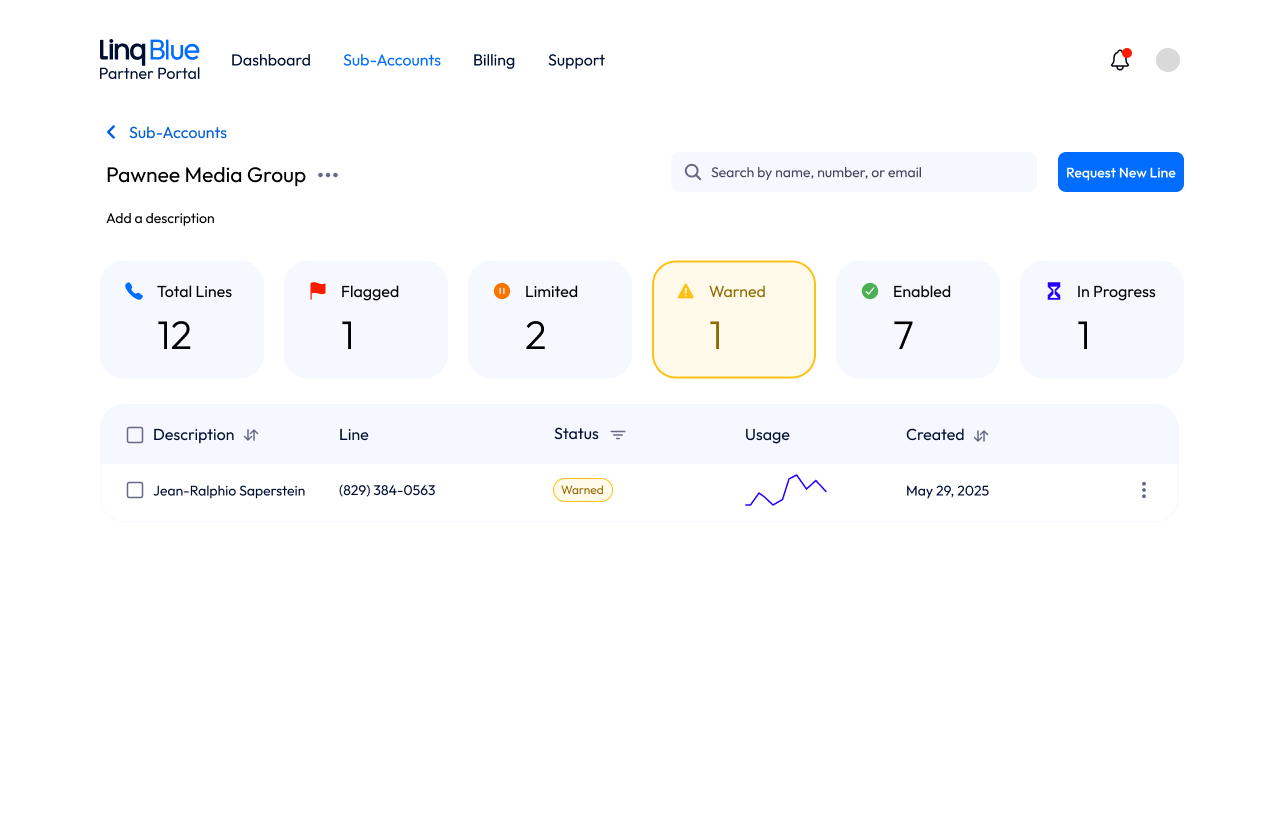
Task: Click the Usage column header
Action: click(767, 435)
